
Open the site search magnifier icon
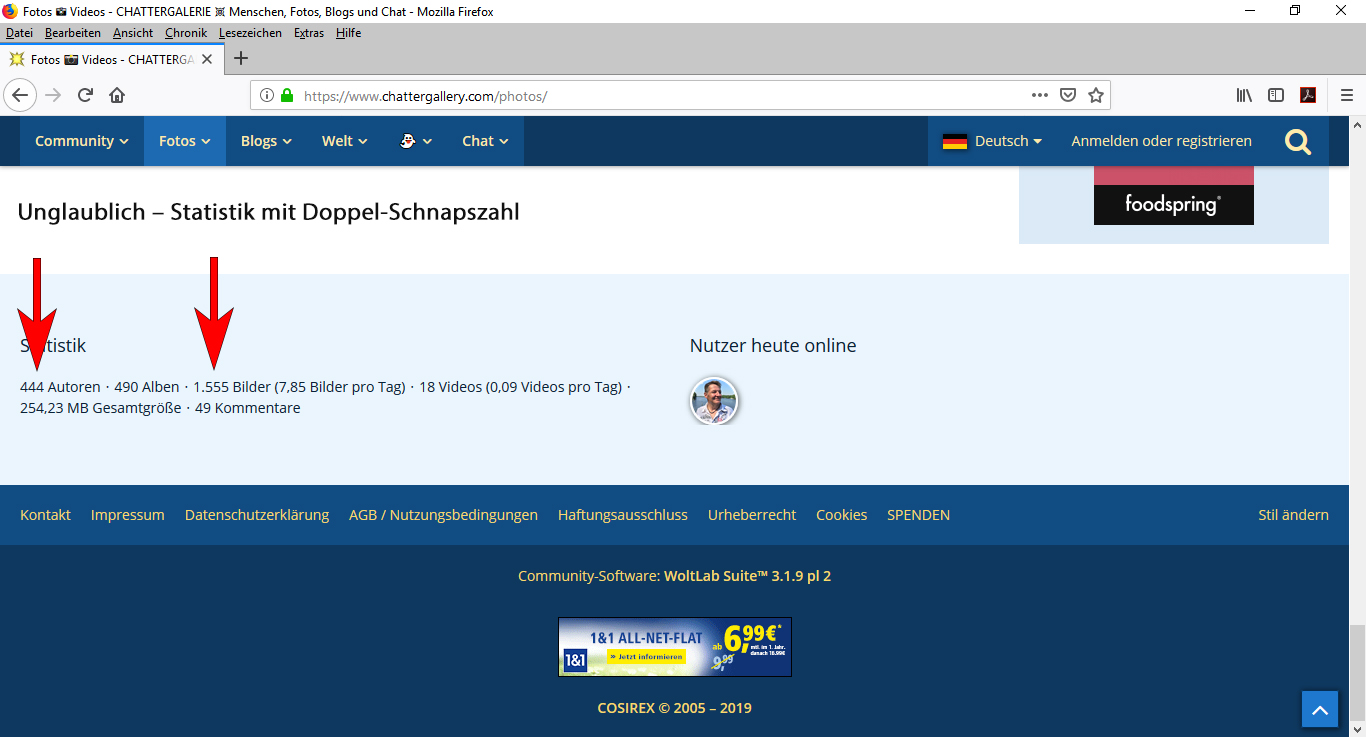point(1297,142)
